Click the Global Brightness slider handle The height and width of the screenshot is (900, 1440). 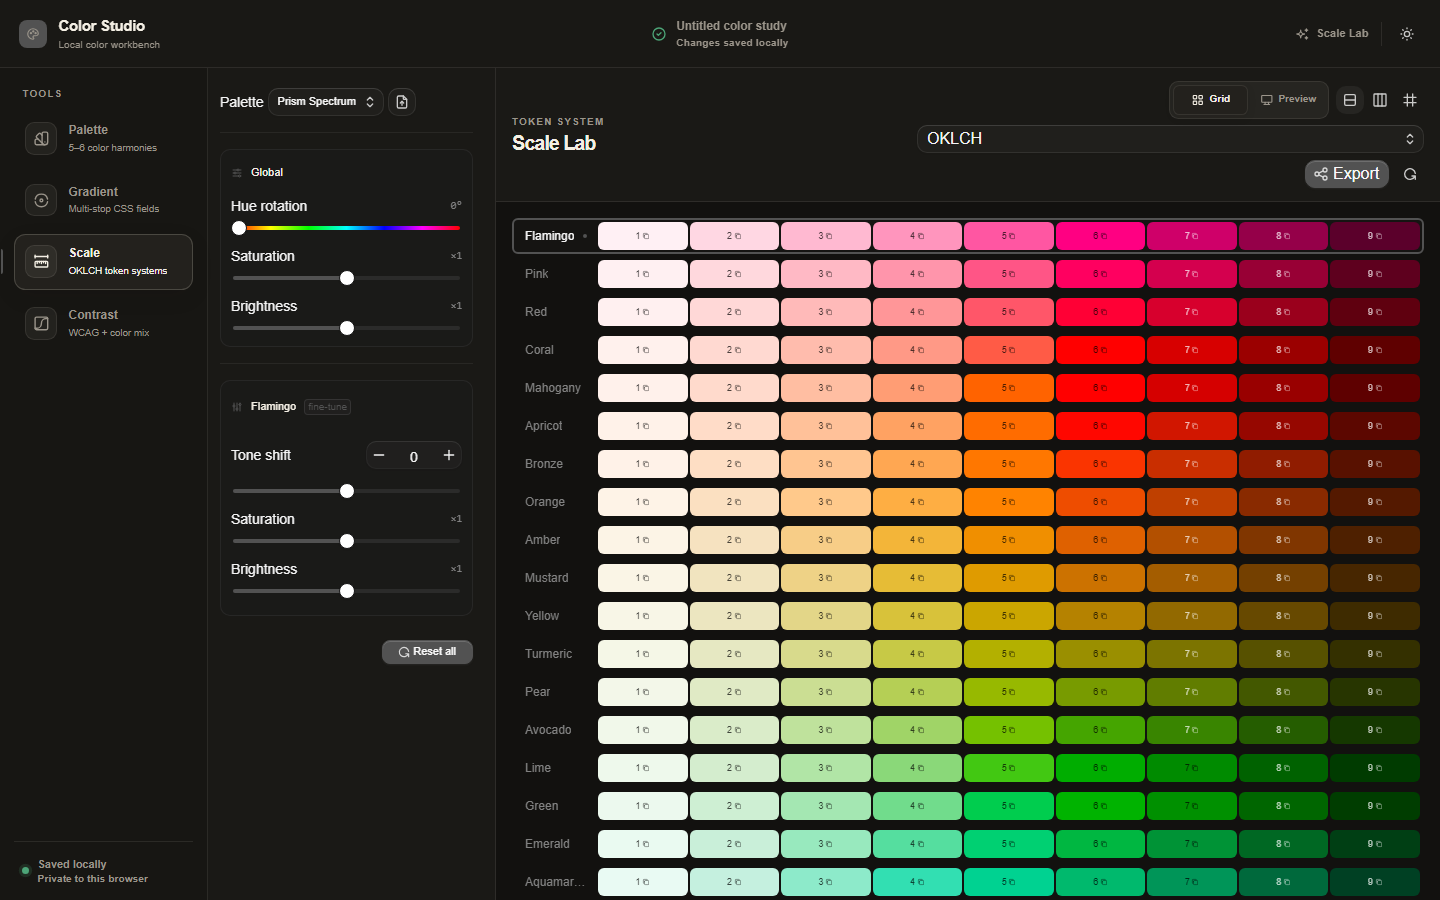(x=347, y=328)
